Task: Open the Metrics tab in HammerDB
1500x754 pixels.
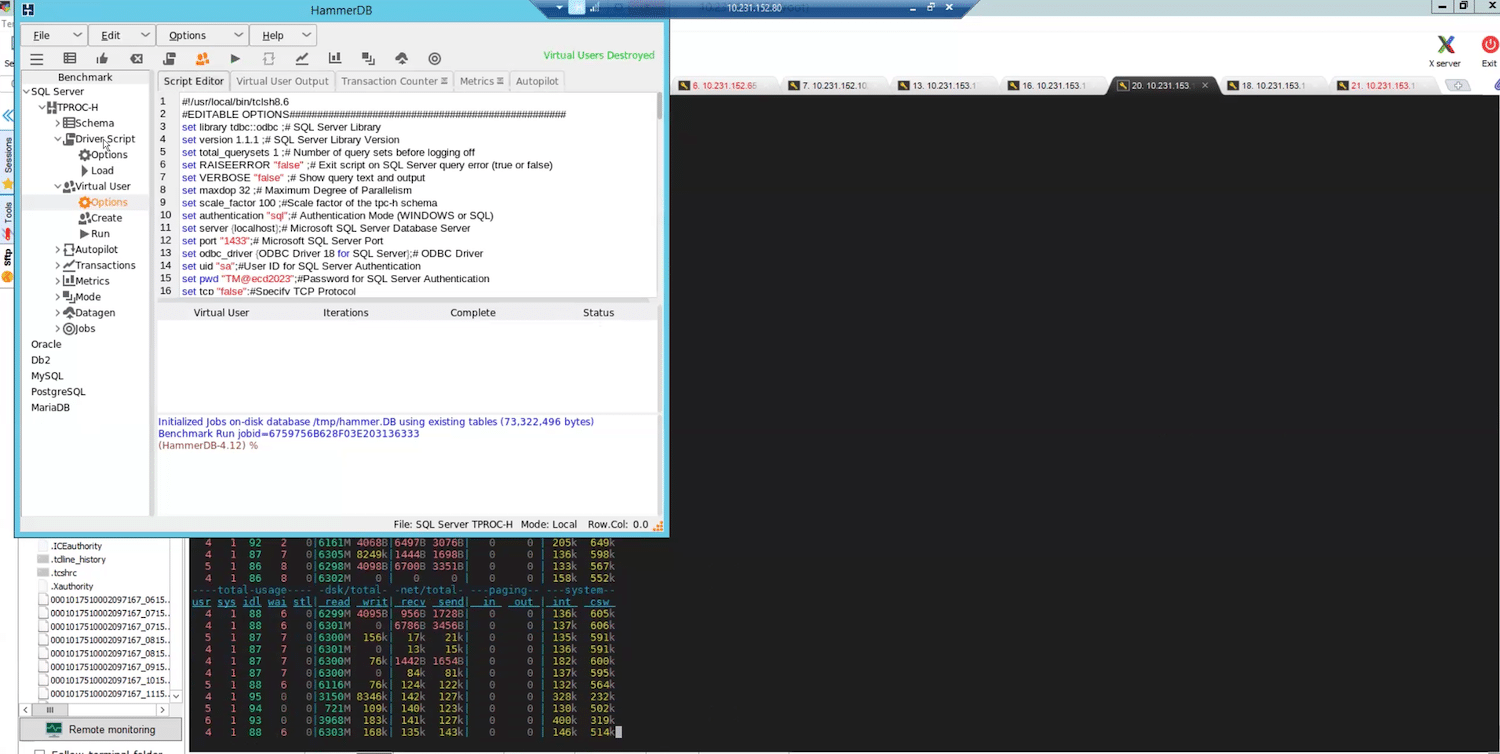Action: point(481,81)
